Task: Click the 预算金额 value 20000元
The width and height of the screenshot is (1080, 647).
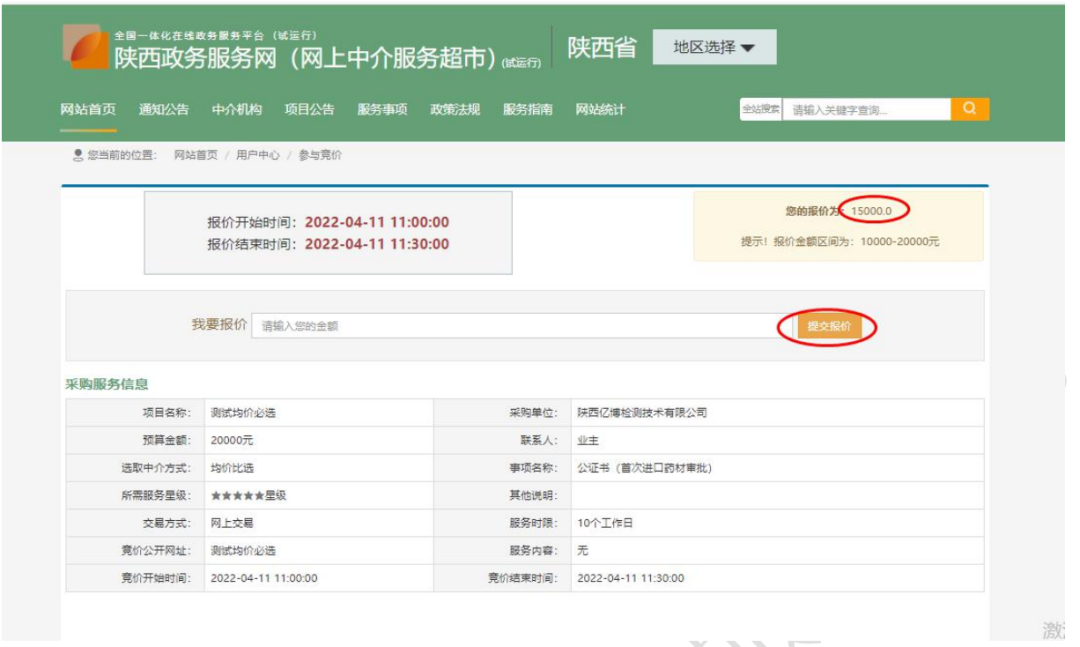Action: pyautogui.click(x=232, y=440)
